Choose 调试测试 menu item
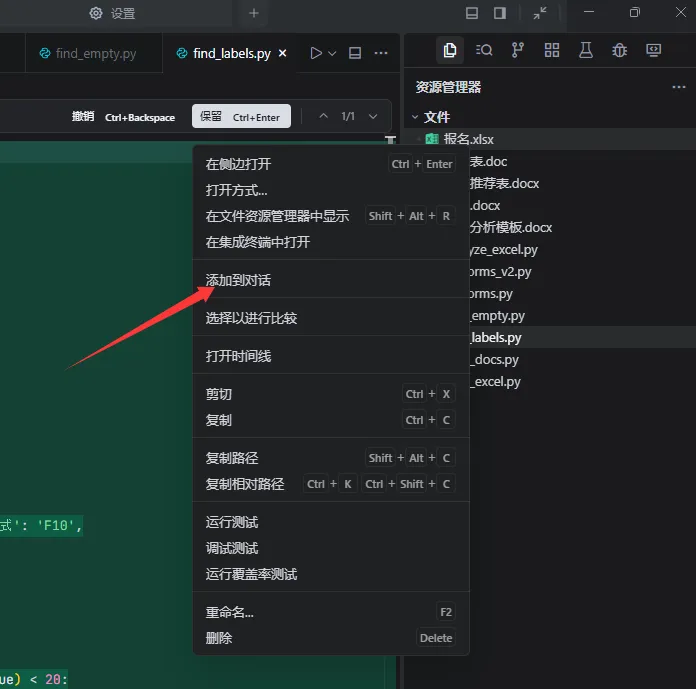 331,548
